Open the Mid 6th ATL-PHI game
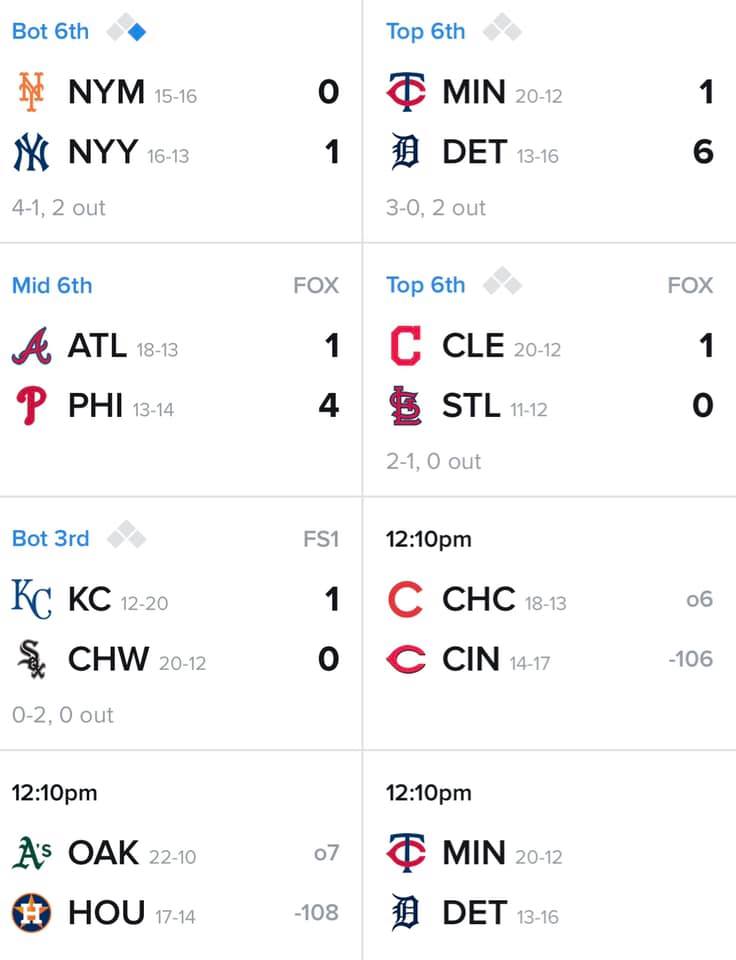This screenshot has height=960, width=736. (x=52, y=285)
